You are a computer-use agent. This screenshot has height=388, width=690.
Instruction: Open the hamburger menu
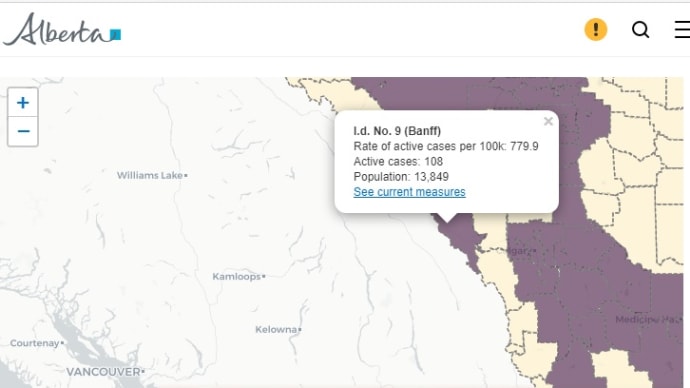tap(682, 29)
